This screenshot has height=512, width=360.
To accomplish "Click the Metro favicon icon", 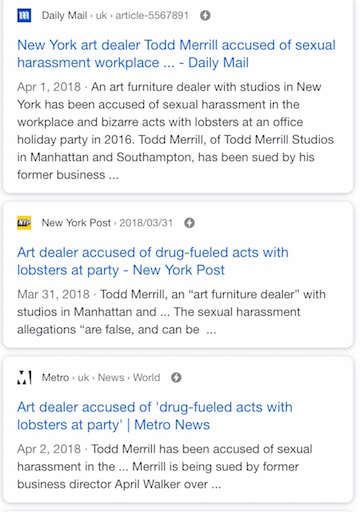I will (x=24, y=377).
